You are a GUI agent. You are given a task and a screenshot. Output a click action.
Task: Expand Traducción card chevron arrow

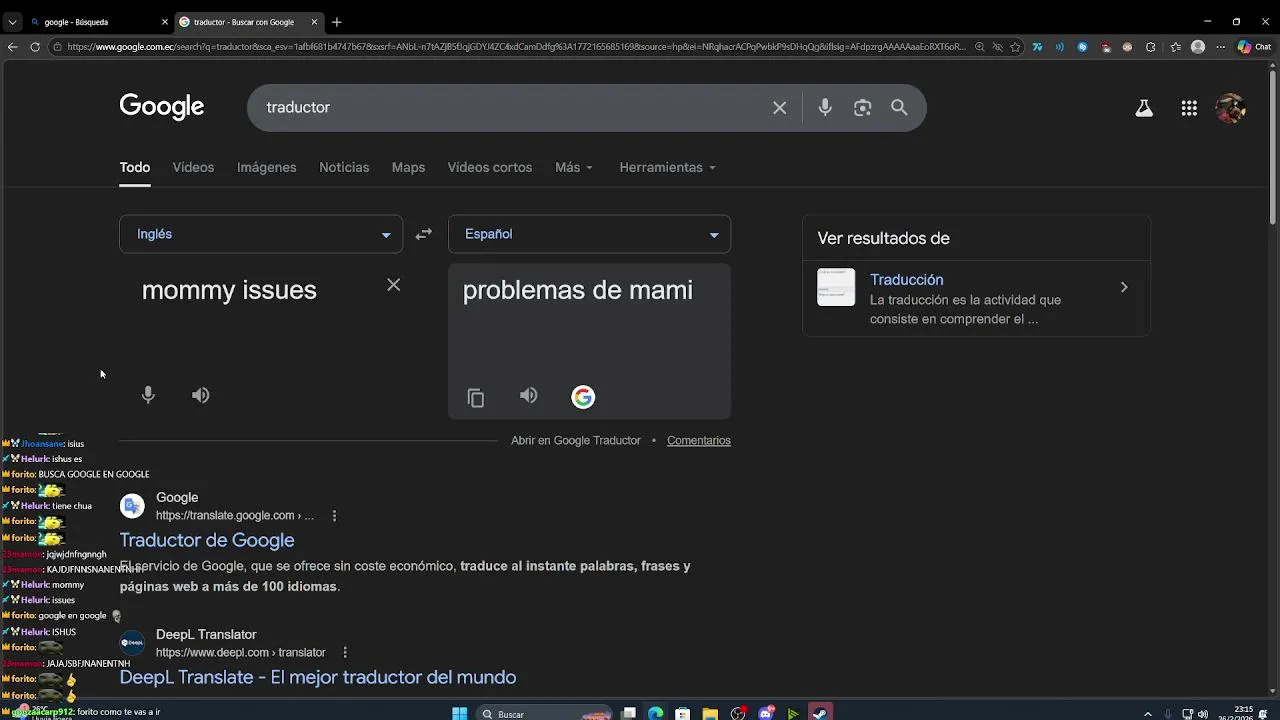click(x=1124, y=288)
